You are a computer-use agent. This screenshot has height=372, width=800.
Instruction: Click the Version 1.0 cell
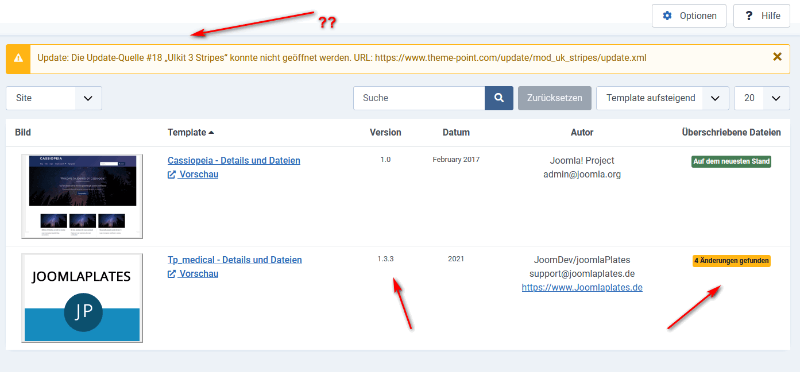point(385,160)
